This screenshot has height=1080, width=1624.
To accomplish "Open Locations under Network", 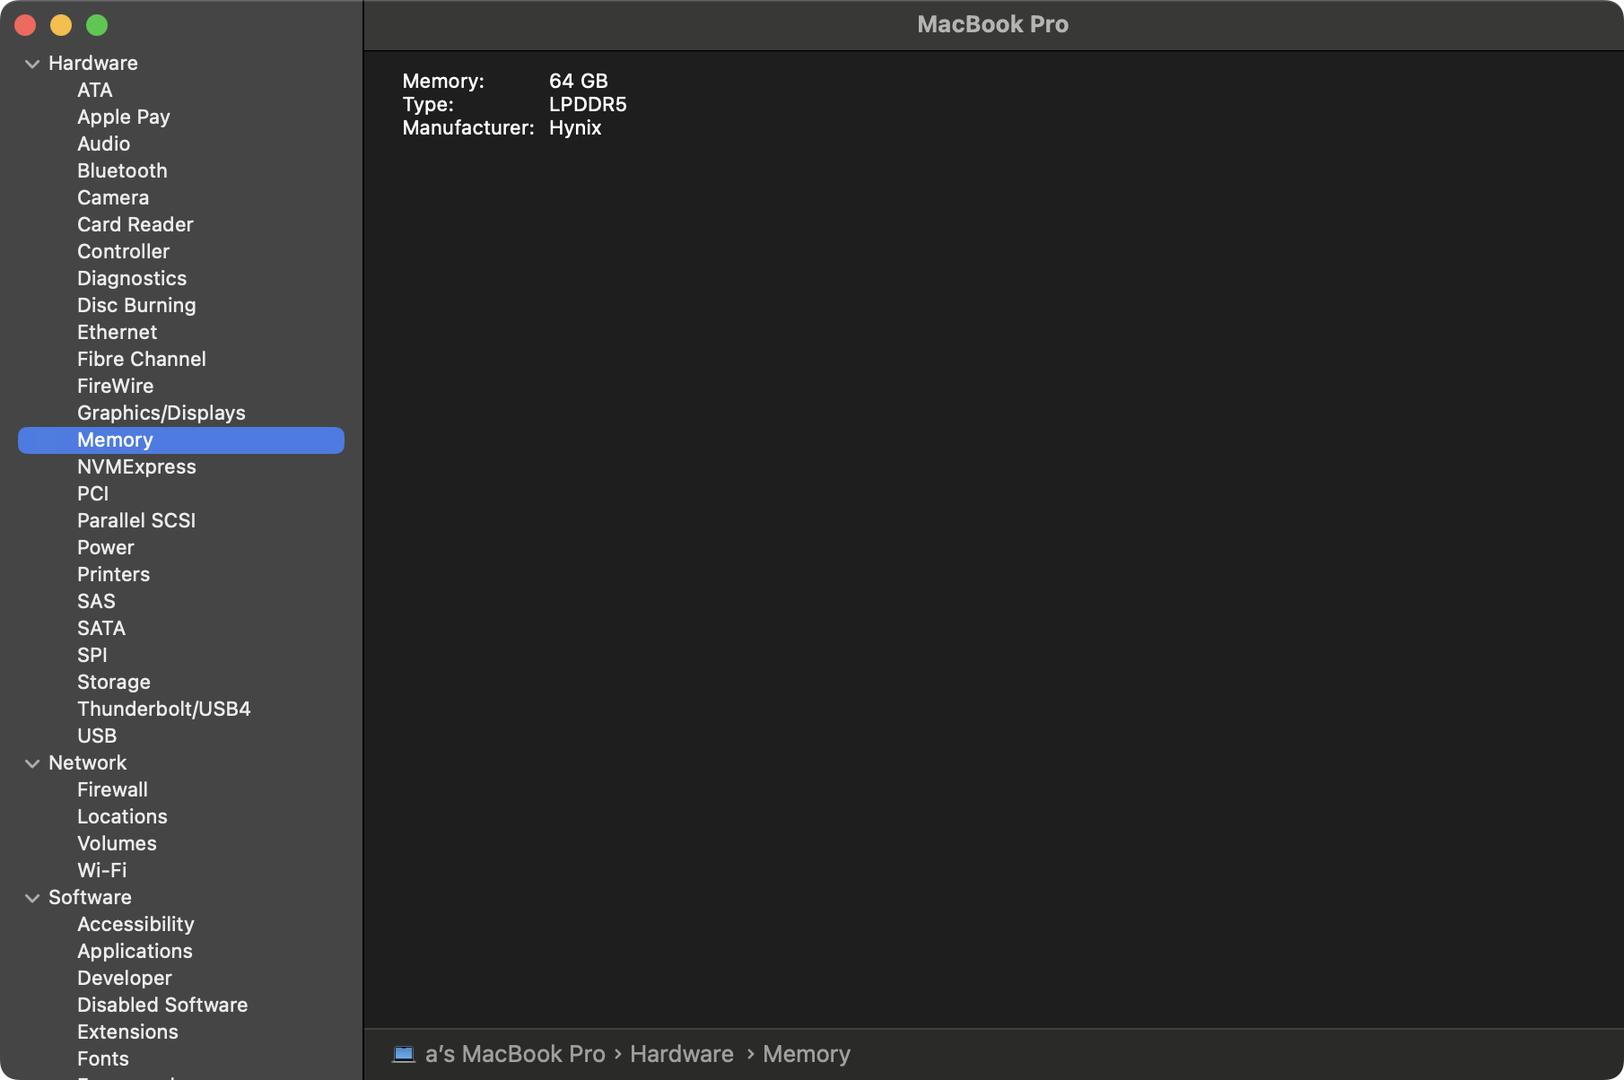I will click(x=122, y=817).
